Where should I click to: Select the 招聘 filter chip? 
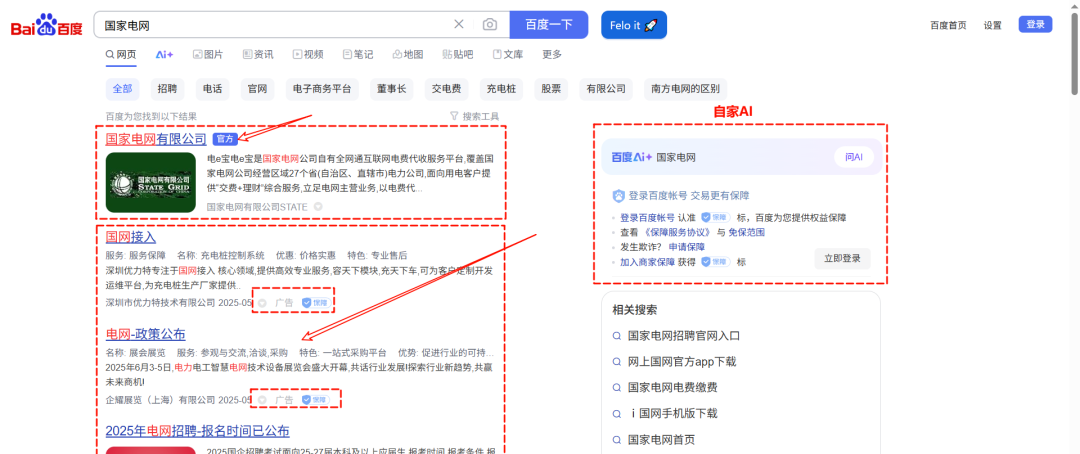[x=167, y=89]
